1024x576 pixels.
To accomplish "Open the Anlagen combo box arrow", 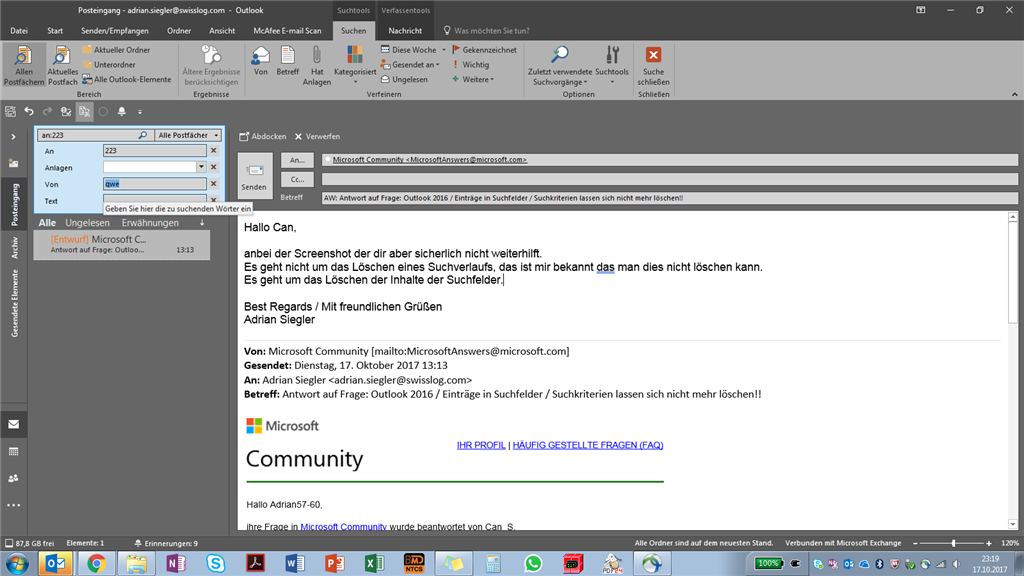I will [201, 167].
